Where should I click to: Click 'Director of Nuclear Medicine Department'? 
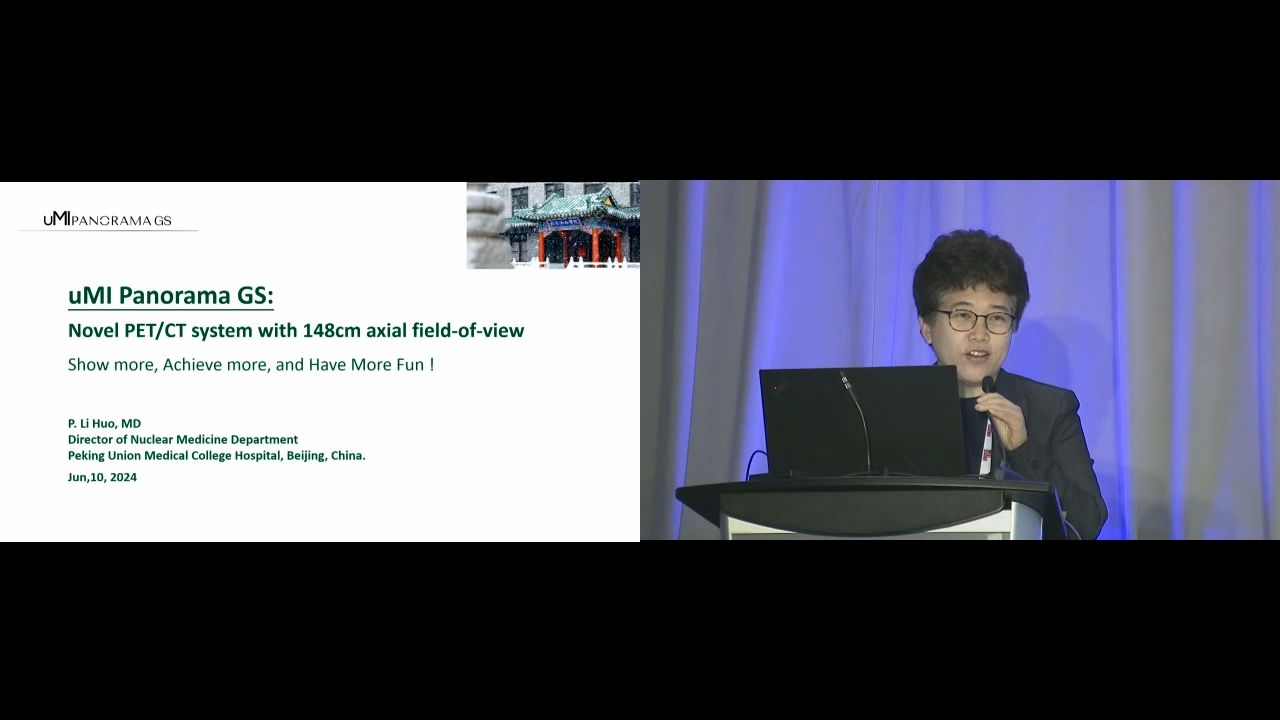click(x=183, y=439)
